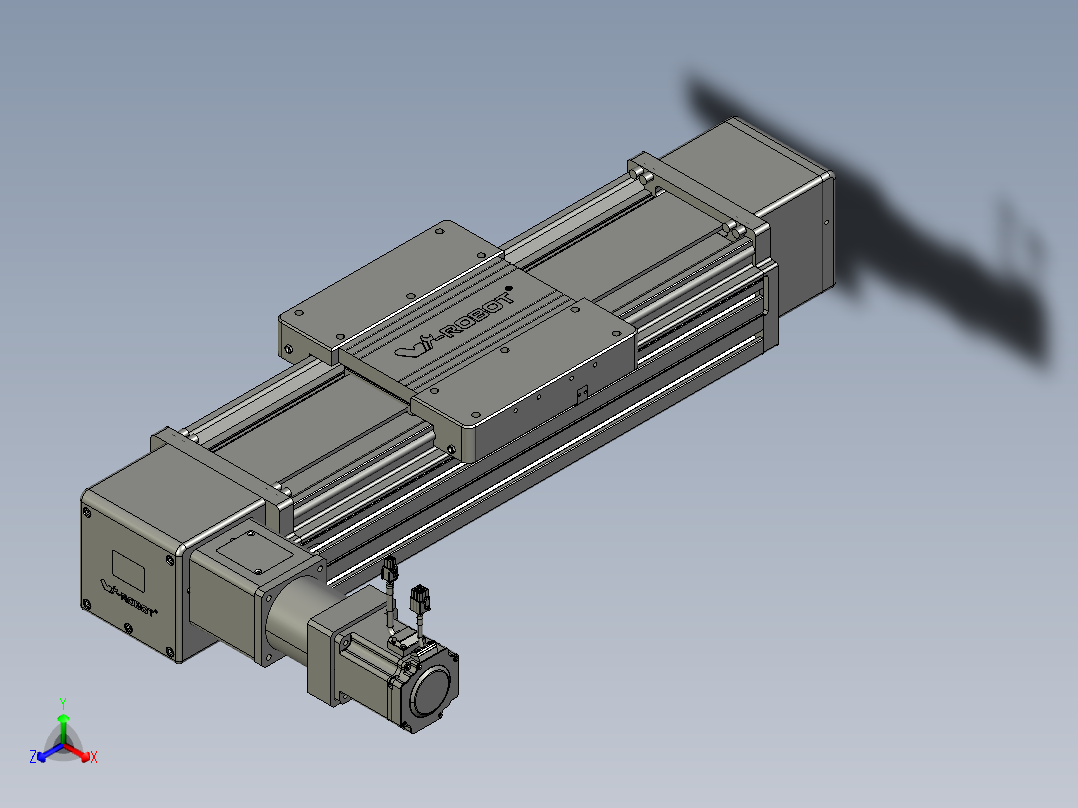Click the end cover with the small ROBOT logo
Image resolution: width=1078 pixels, height=808 pixels.
pyautogui.click(x=129, y=576)
